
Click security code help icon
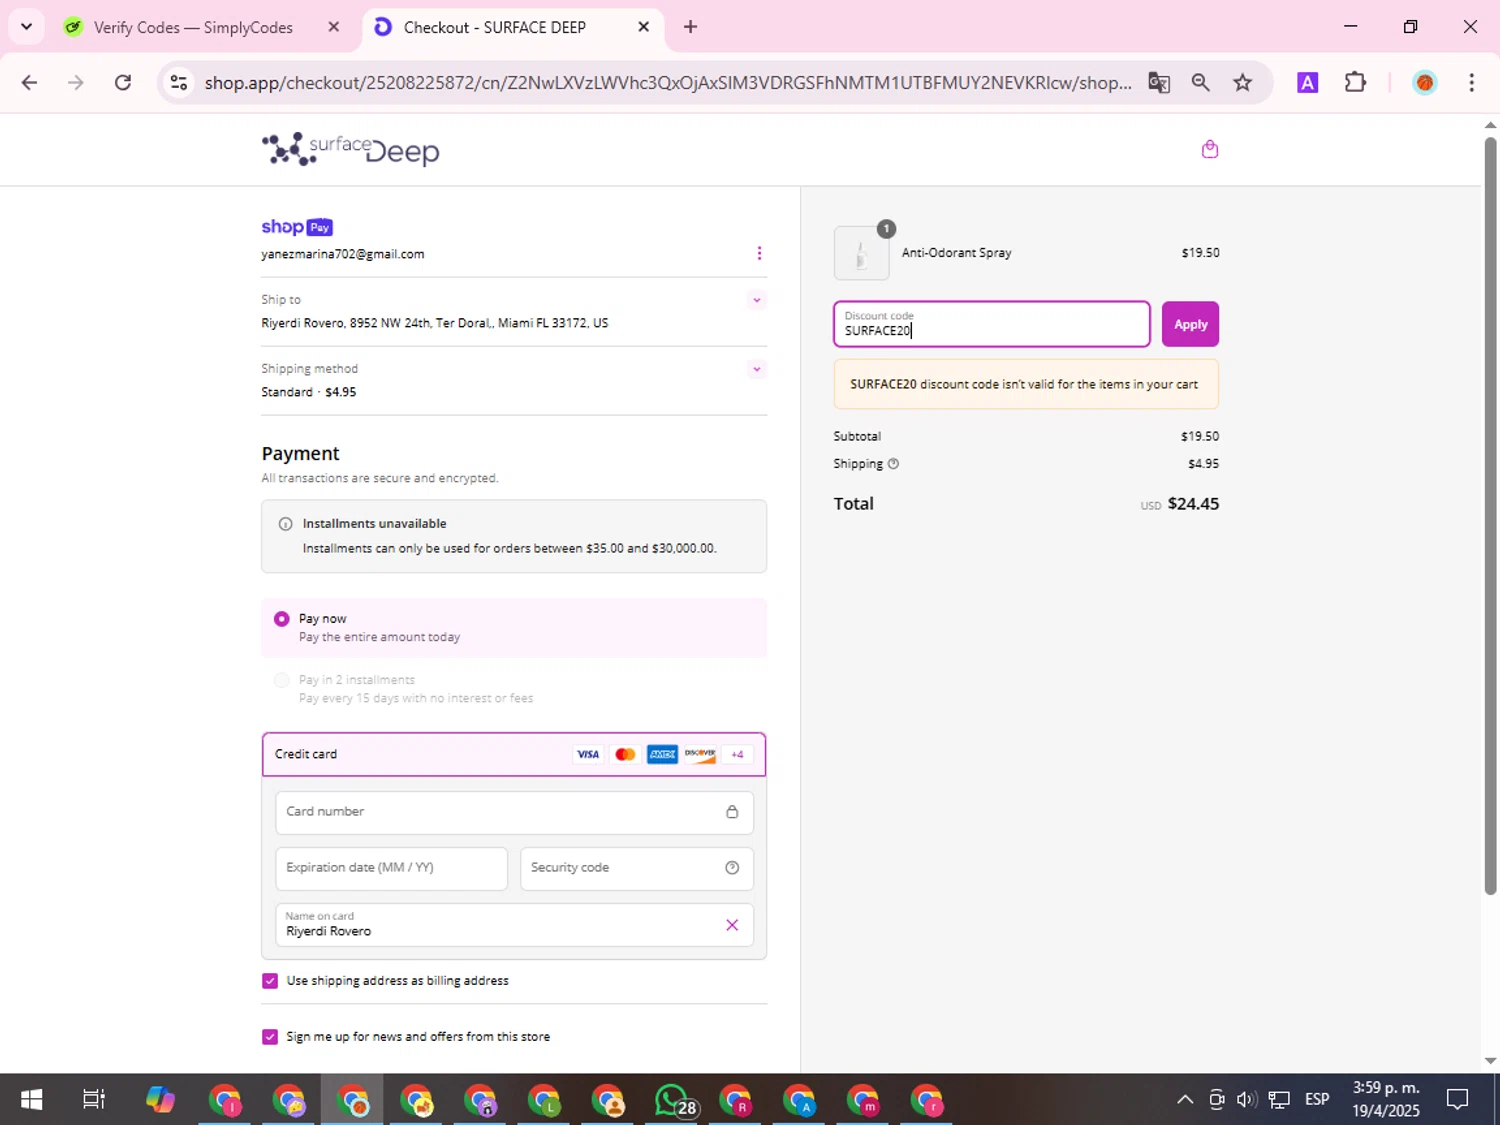click(732, 868)
